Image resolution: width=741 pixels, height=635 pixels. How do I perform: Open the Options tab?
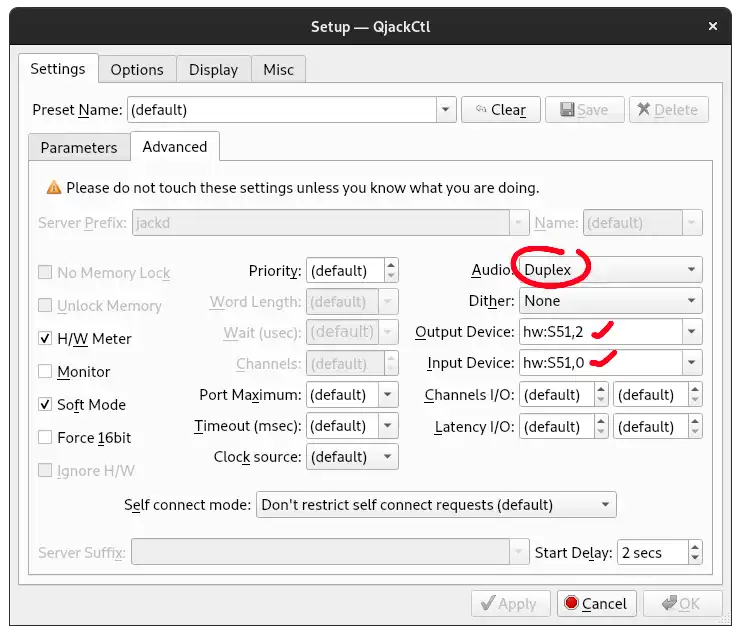click(137, 69)
